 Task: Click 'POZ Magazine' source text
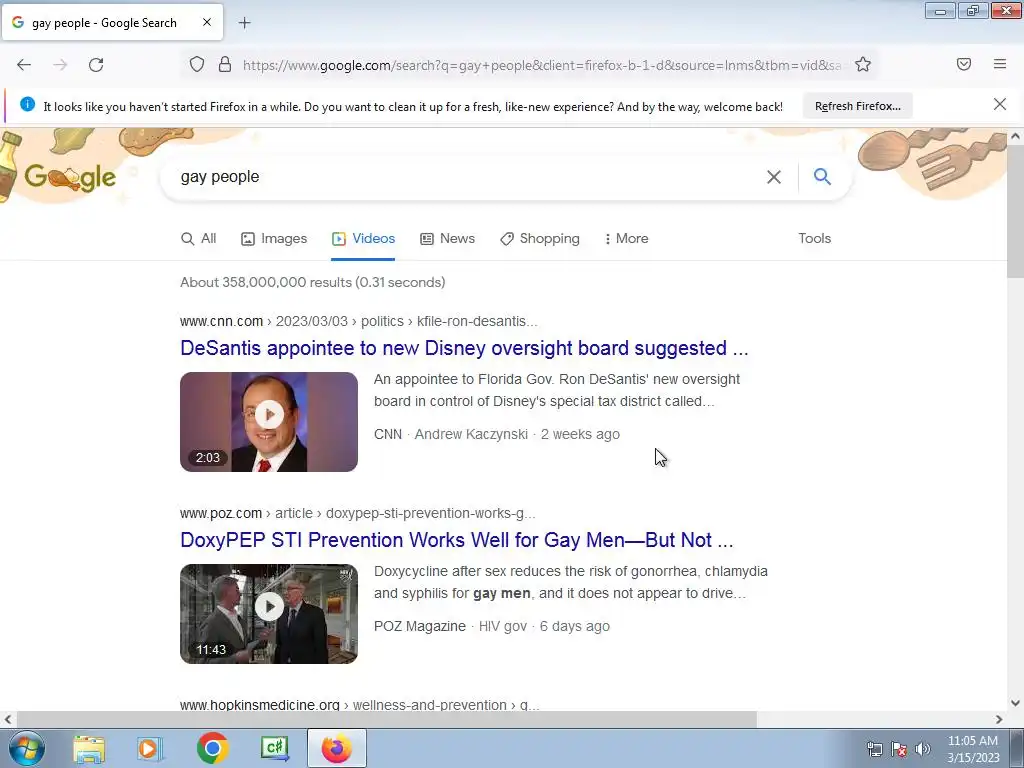(x=419, y=626)
